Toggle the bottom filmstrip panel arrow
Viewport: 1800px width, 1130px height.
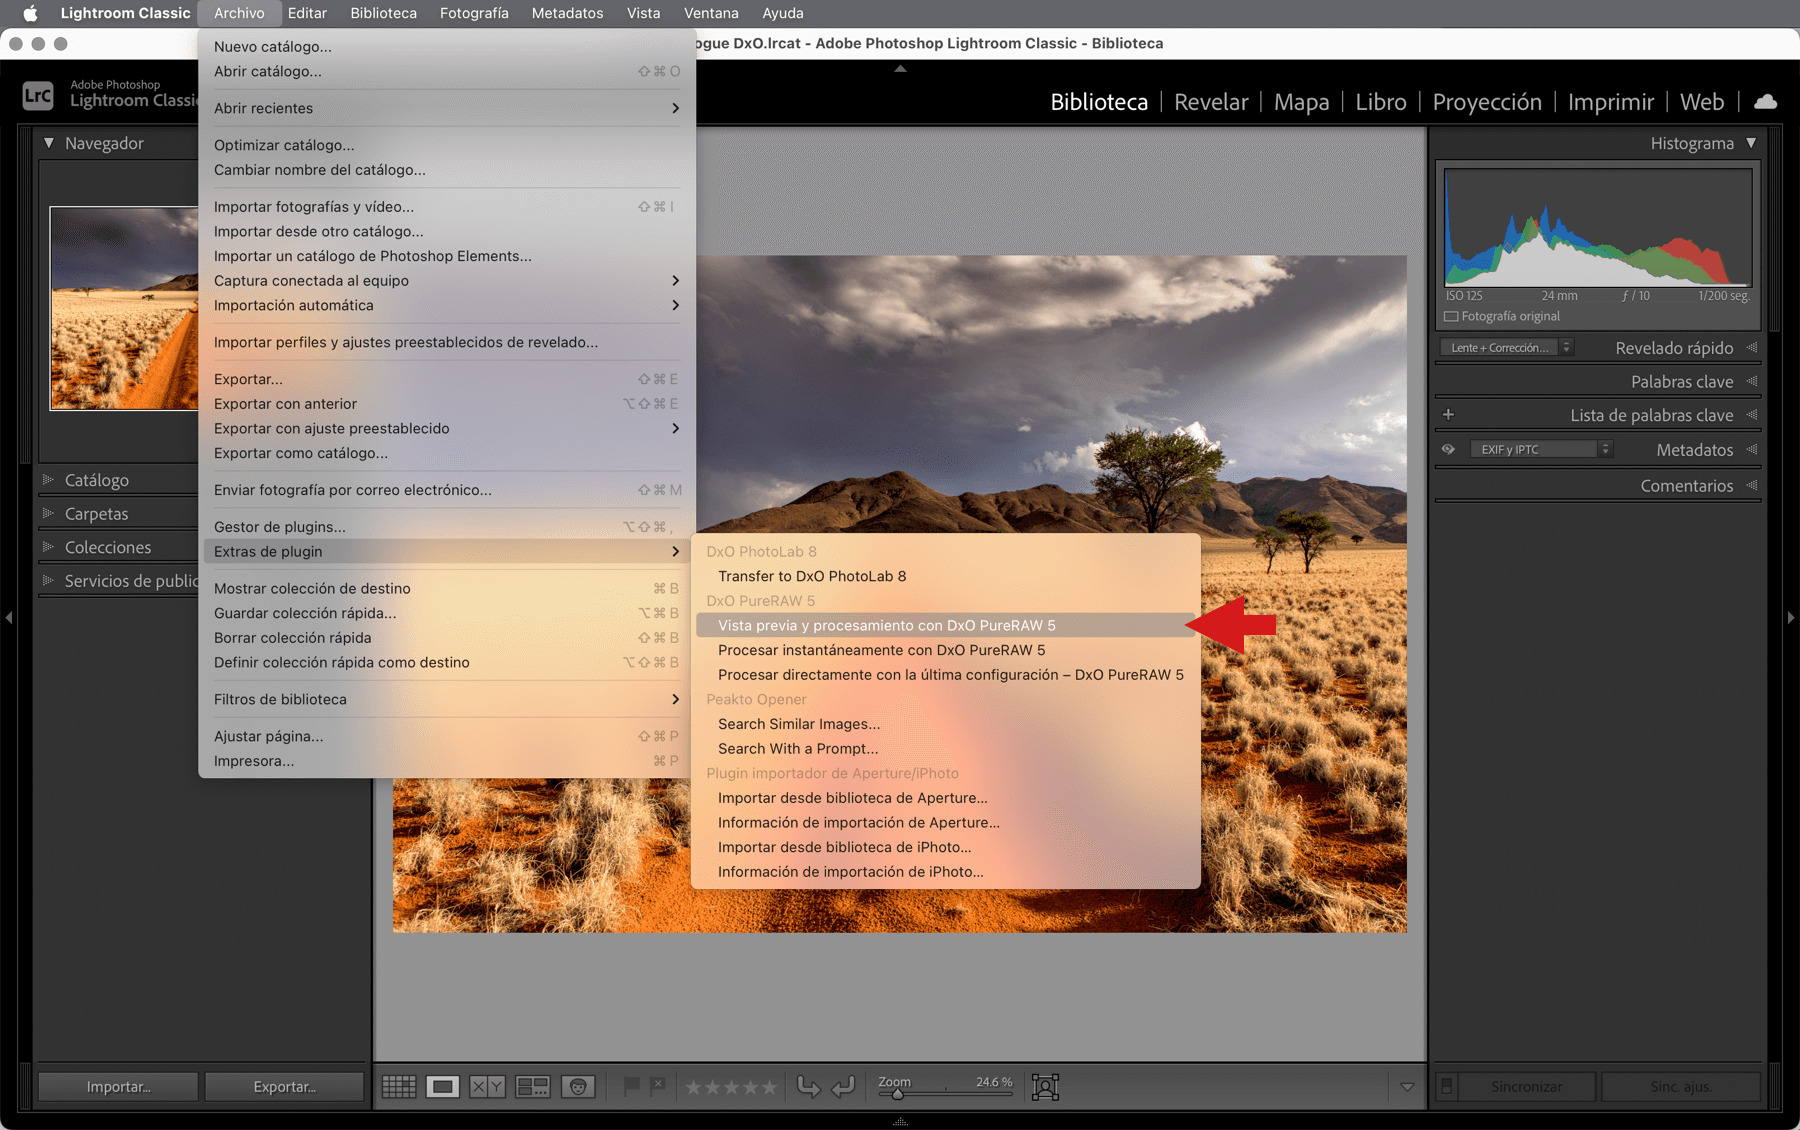click(x=900, y=1122)
